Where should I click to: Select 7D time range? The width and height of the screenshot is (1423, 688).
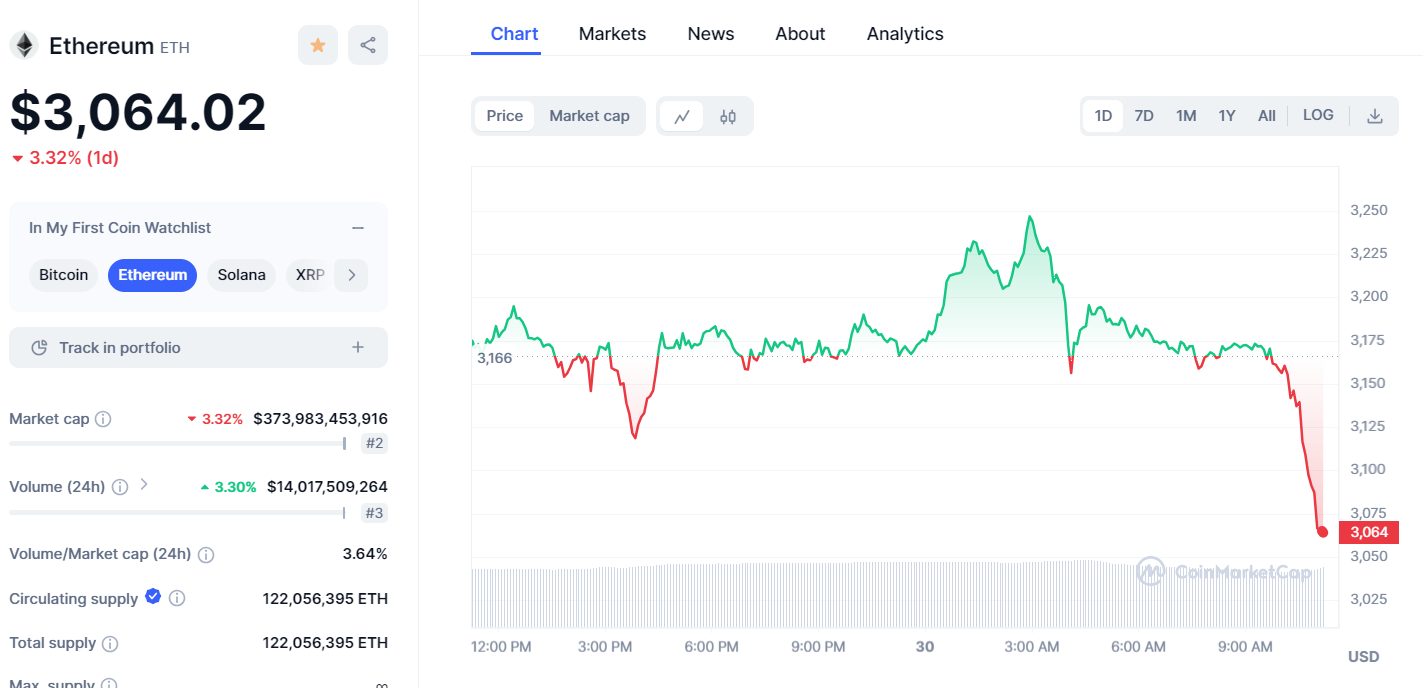[1144, 116]
